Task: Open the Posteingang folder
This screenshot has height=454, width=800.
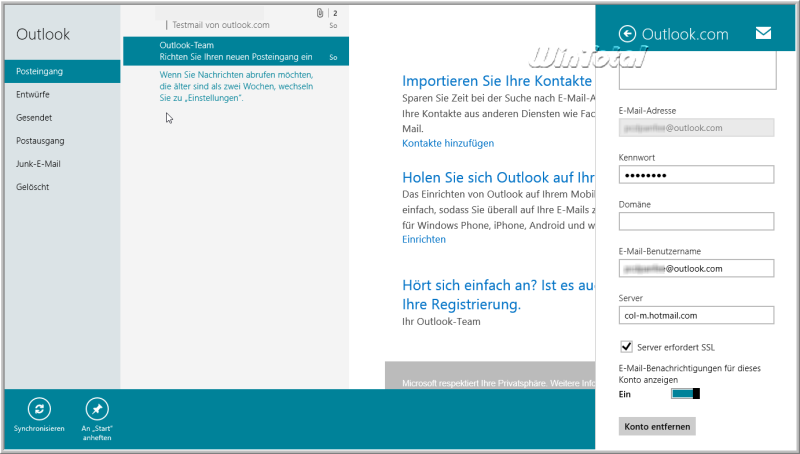Action: 62,71
